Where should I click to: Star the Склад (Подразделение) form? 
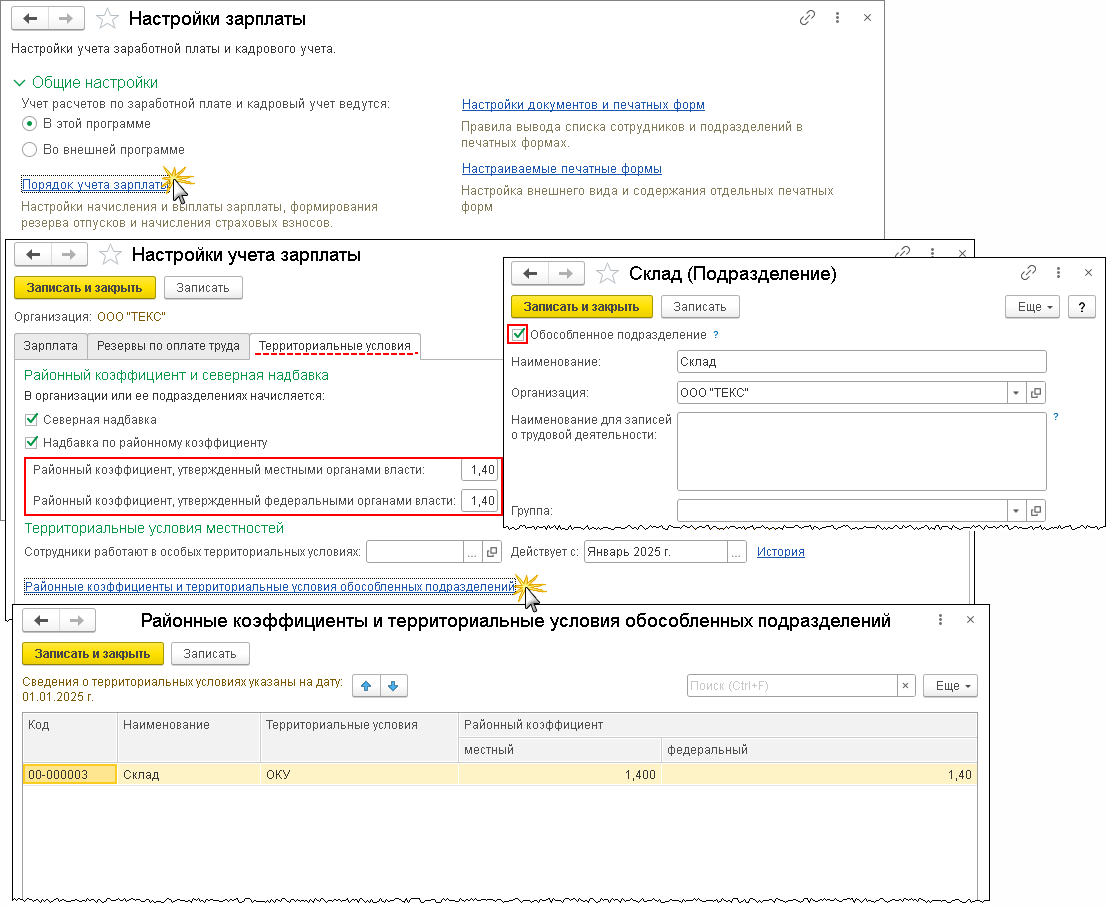click(x=607, y=273)
